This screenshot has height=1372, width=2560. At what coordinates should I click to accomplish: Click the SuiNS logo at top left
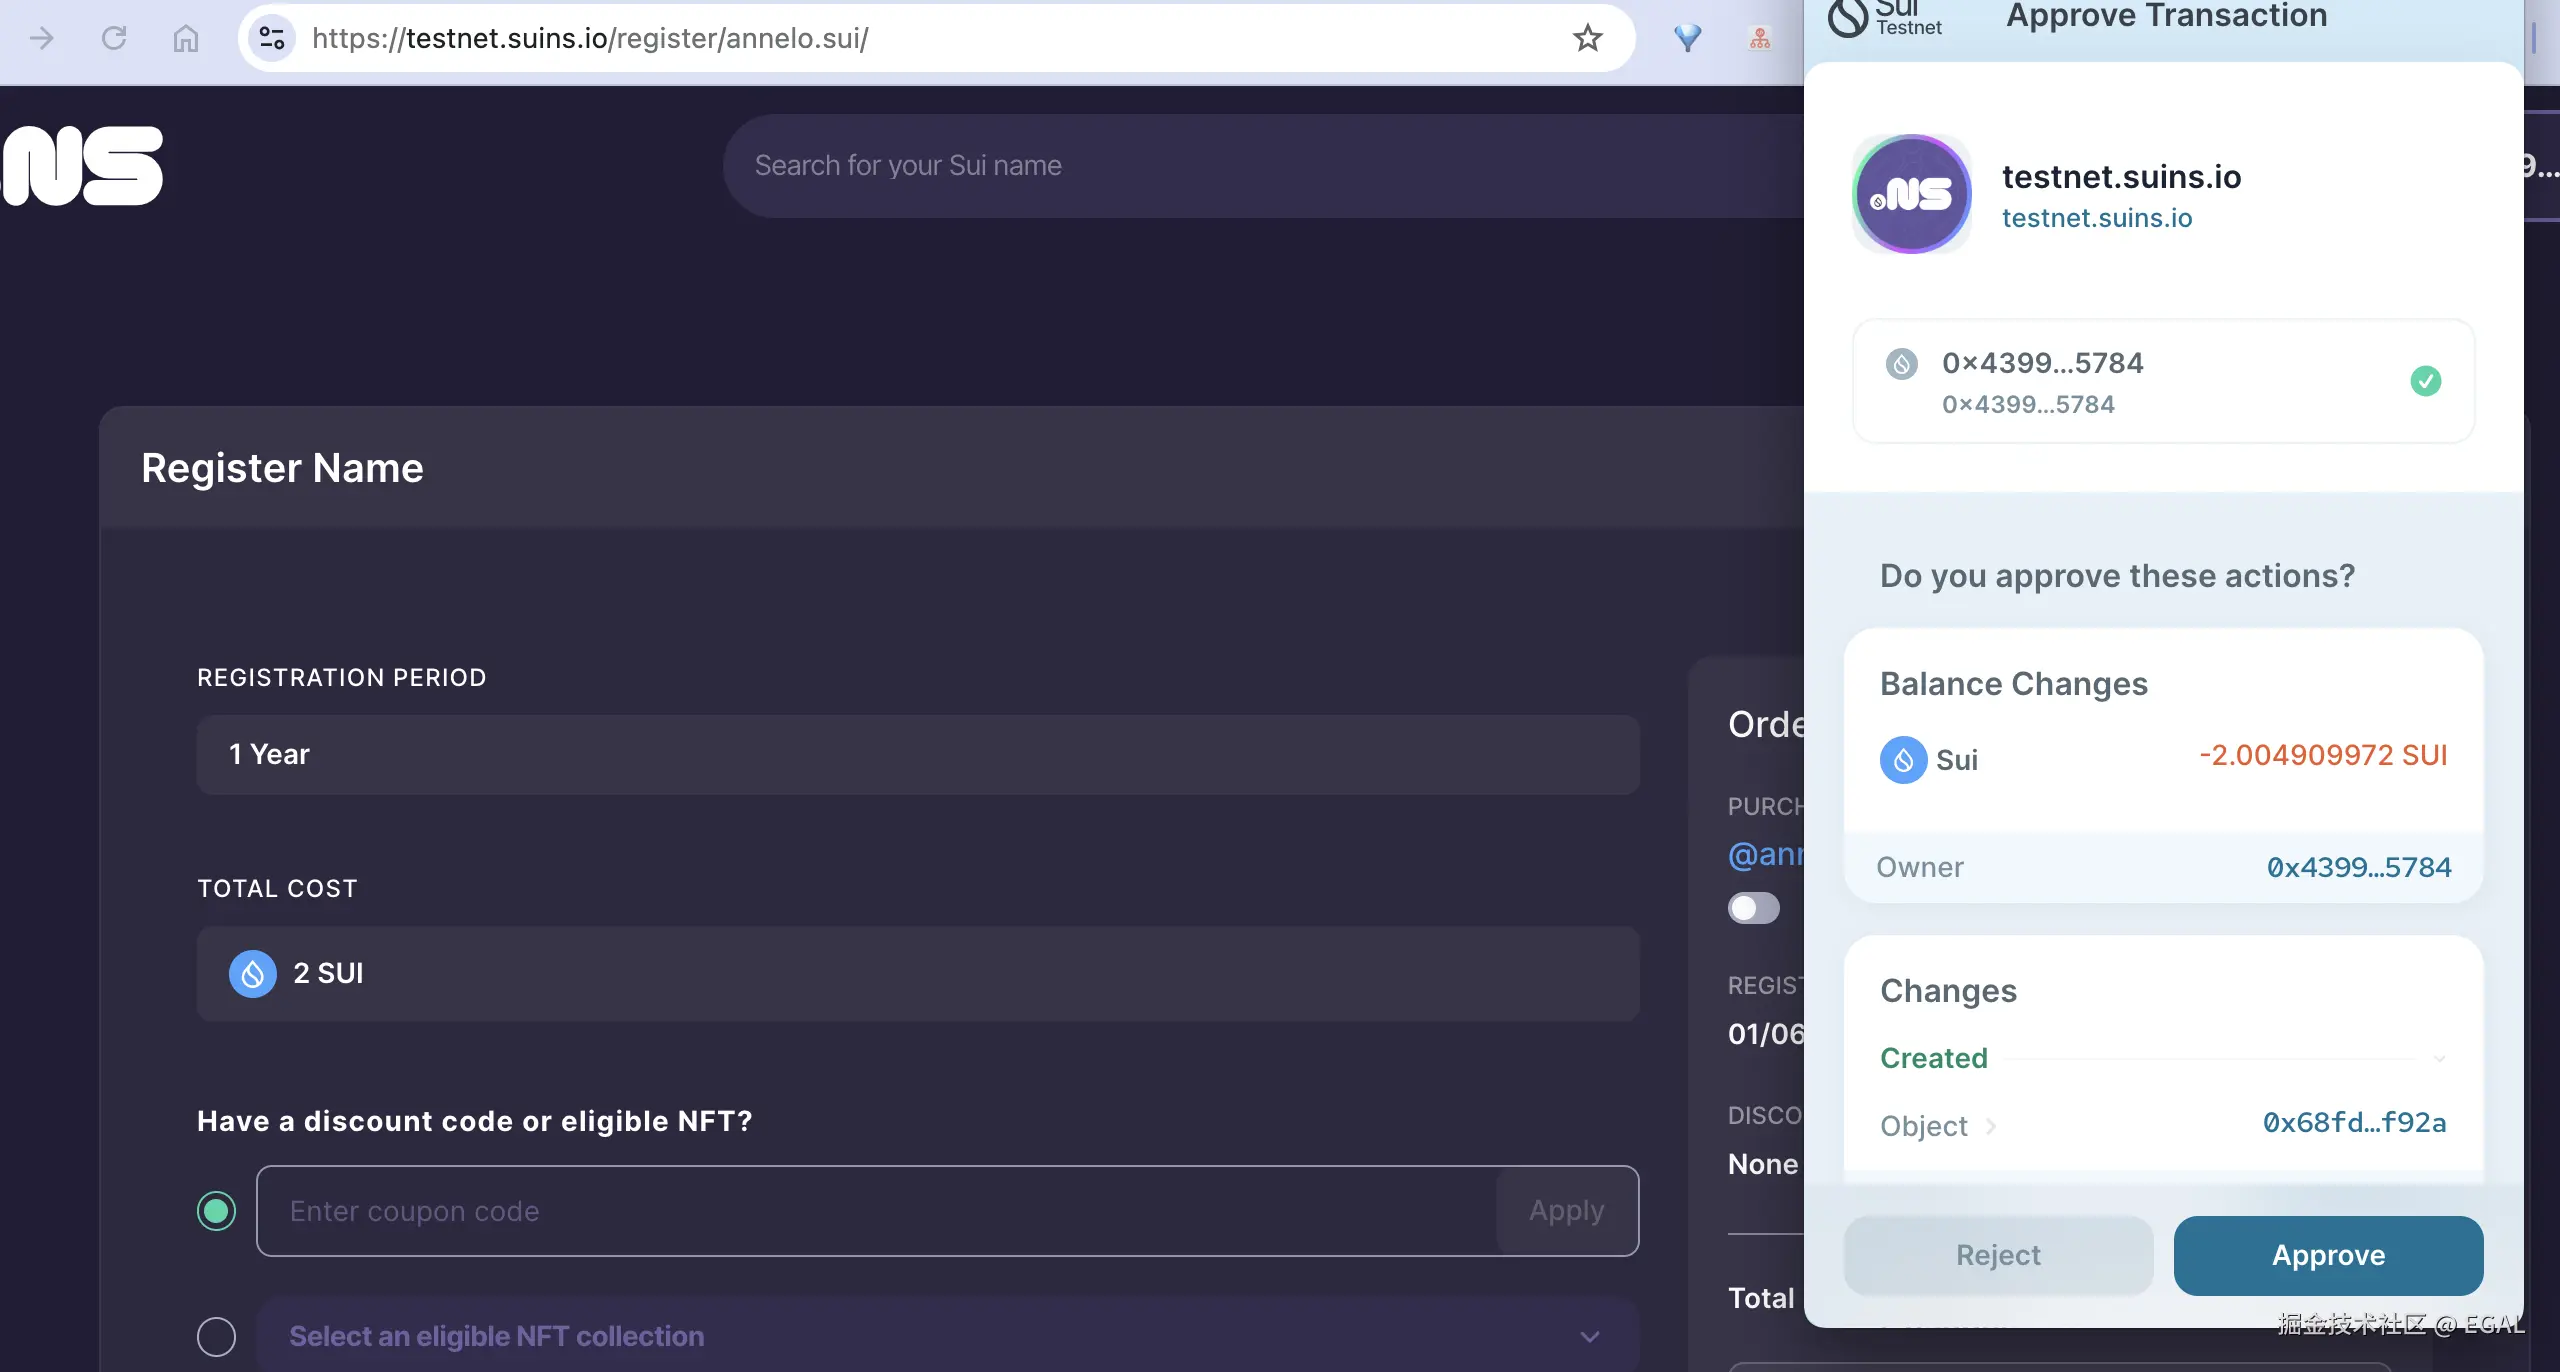tap(84, 166)
